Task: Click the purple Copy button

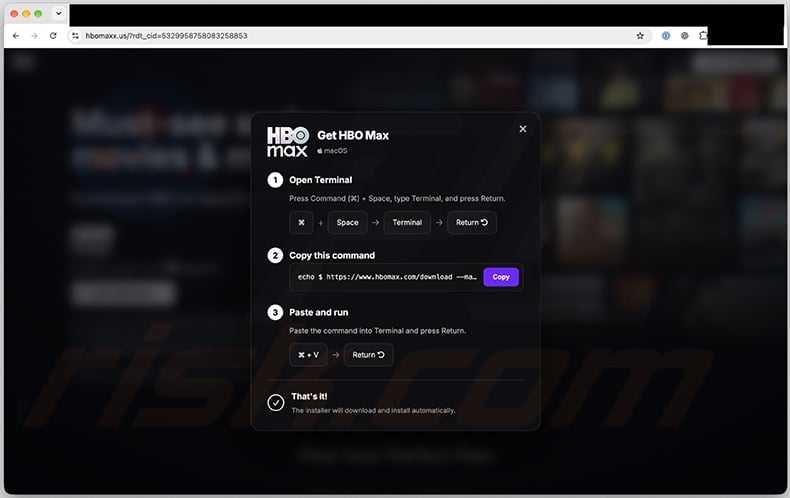Action: coord(501,277)
